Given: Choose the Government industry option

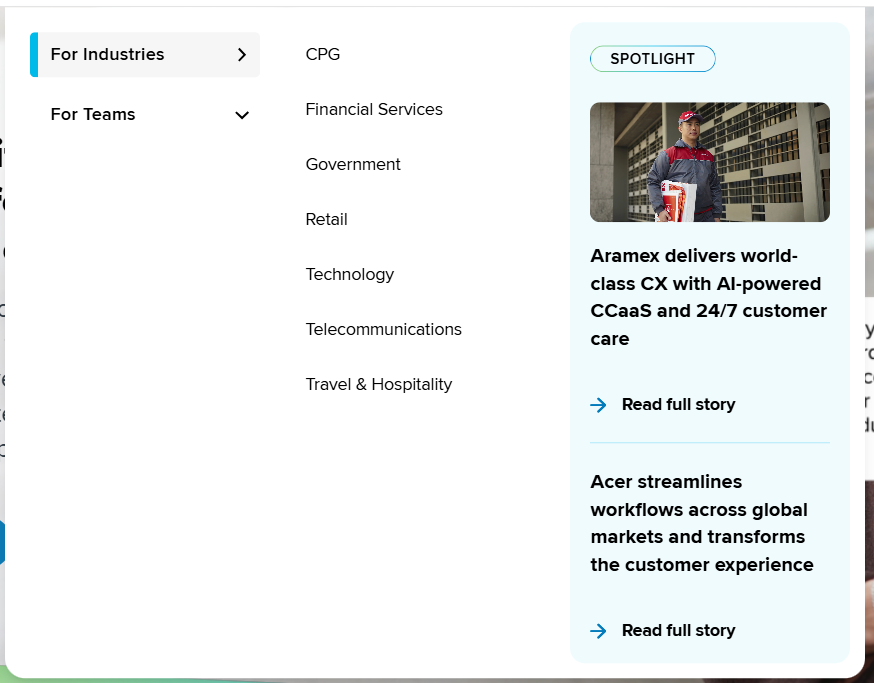Looking at the screenshot, I should [x=353, y=164].
